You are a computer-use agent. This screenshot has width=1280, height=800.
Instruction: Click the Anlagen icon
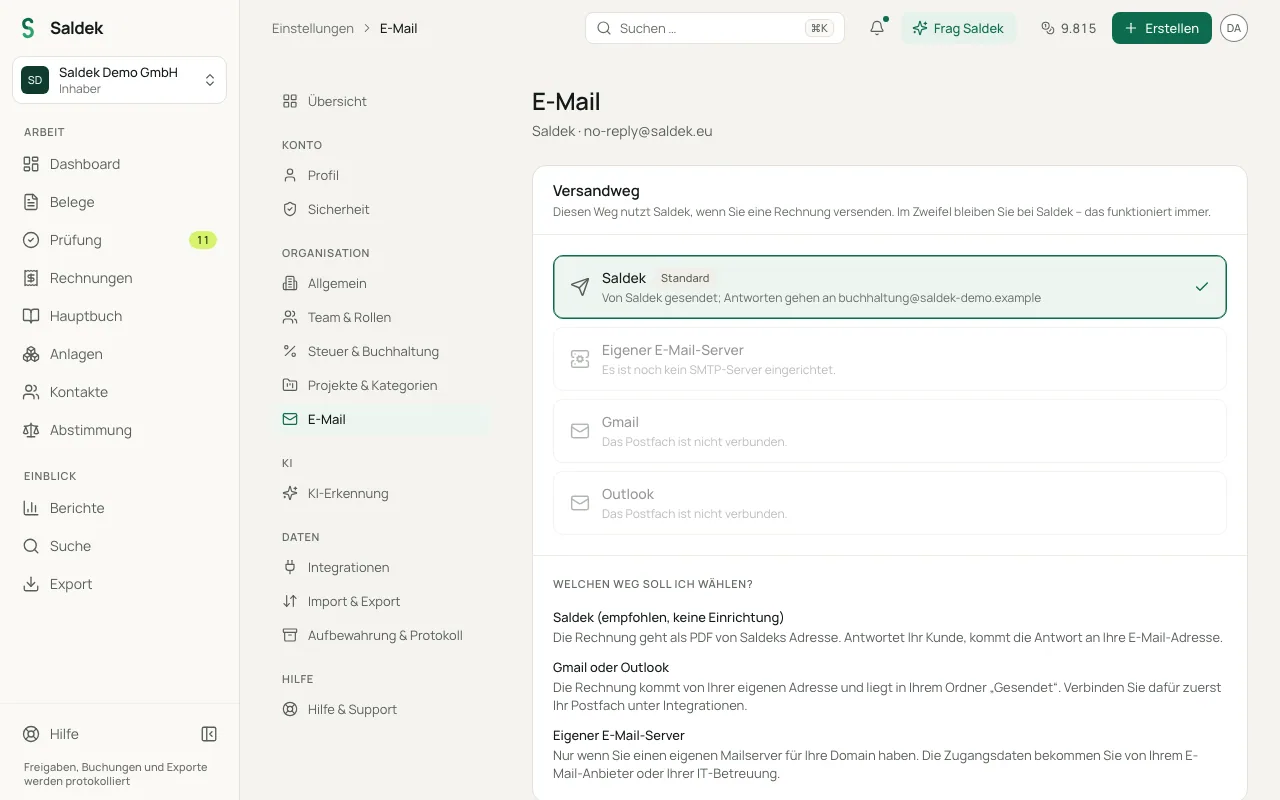point(31,354)
